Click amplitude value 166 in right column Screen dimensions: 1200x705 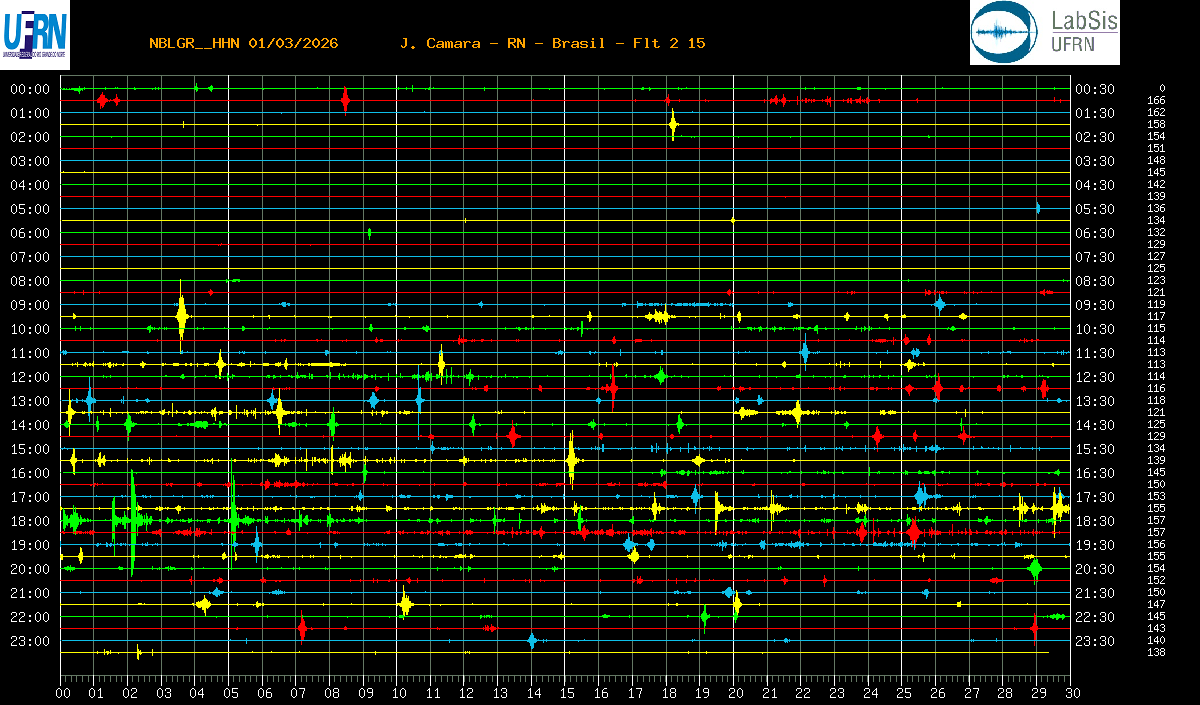[x=1156, y=100]
